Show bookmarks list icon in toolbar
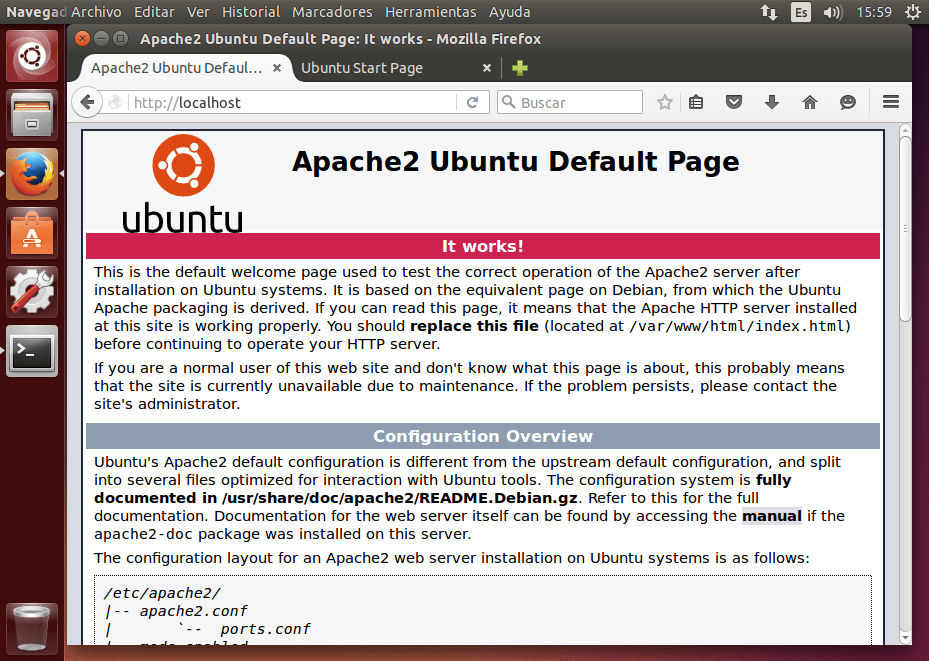929x661 pixels. click(x=696, y=102)
